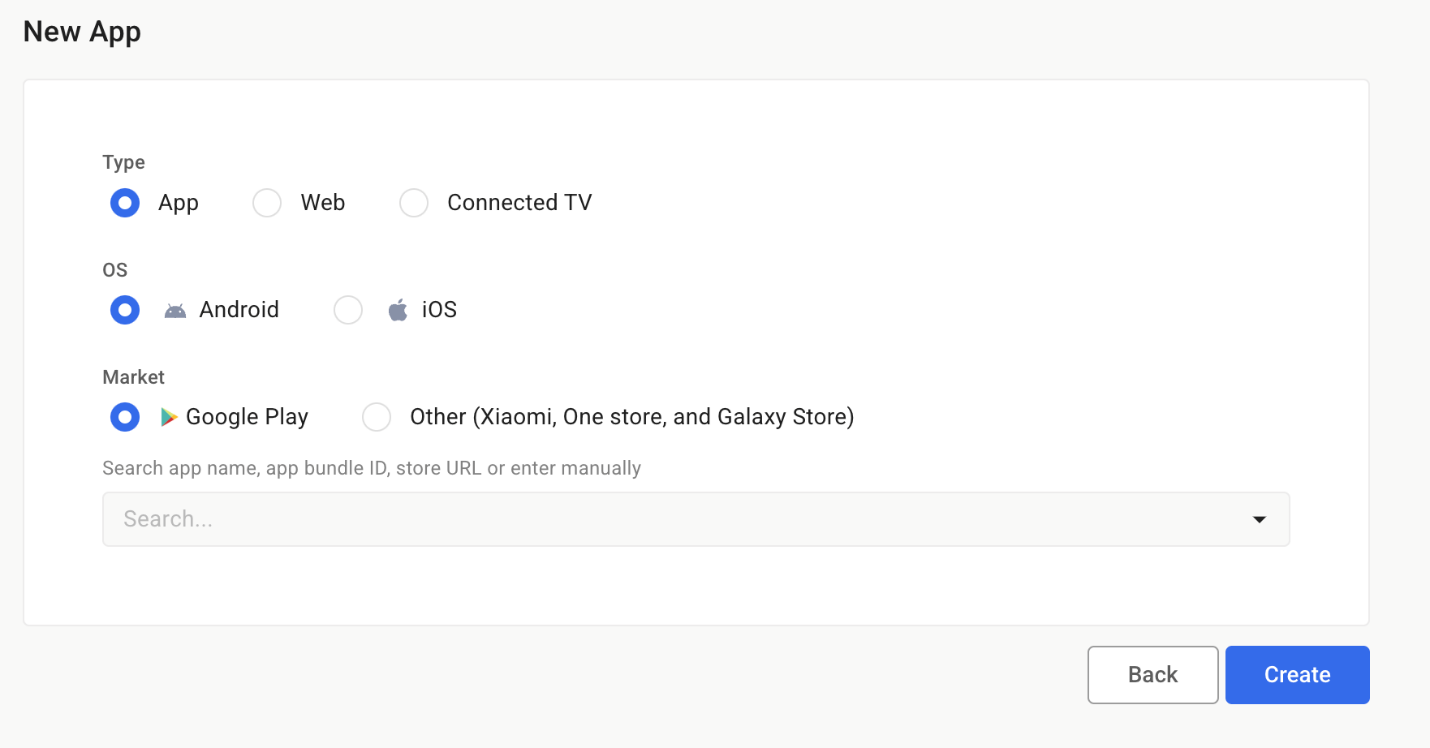Select the Google Play market radio circle
Viewport: 1430px width, 748px height.
click(124, 417)
